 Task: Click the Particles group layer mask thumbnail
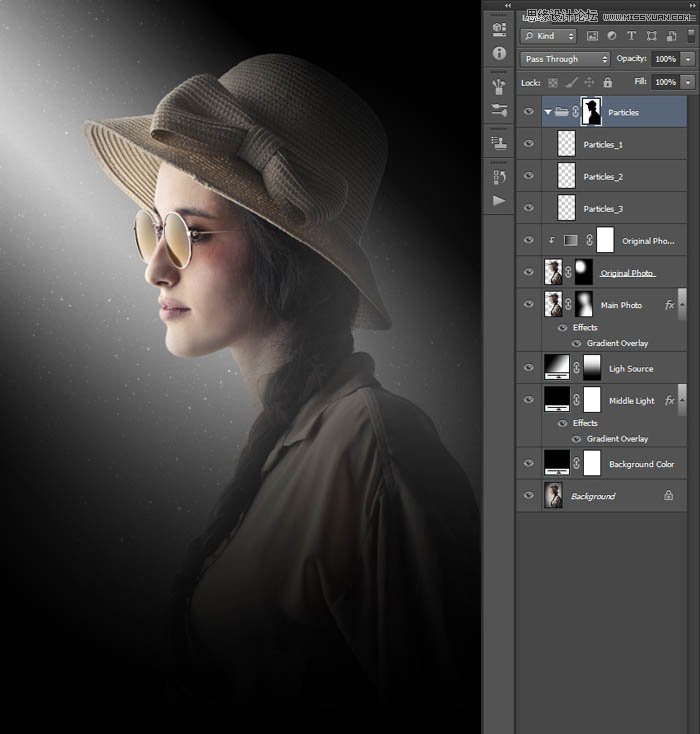591,112
